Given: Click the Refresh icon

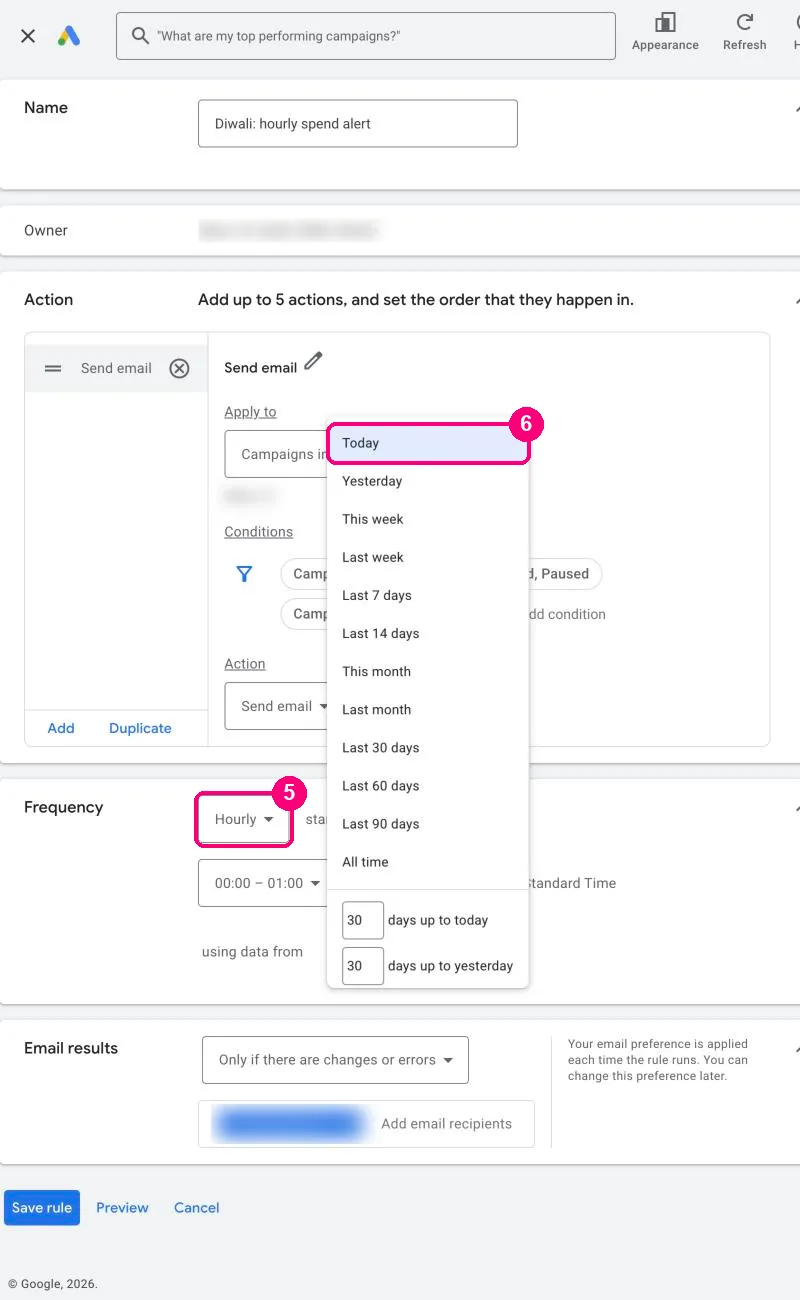Looking at the screenshot, I should [x=744, y=23].
